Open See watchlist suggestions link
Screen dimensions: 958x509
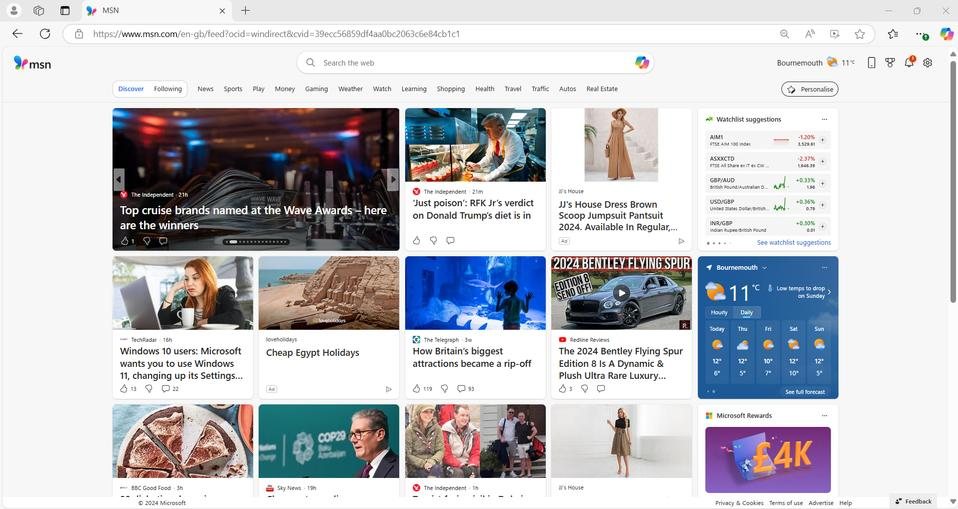(794, 243)
